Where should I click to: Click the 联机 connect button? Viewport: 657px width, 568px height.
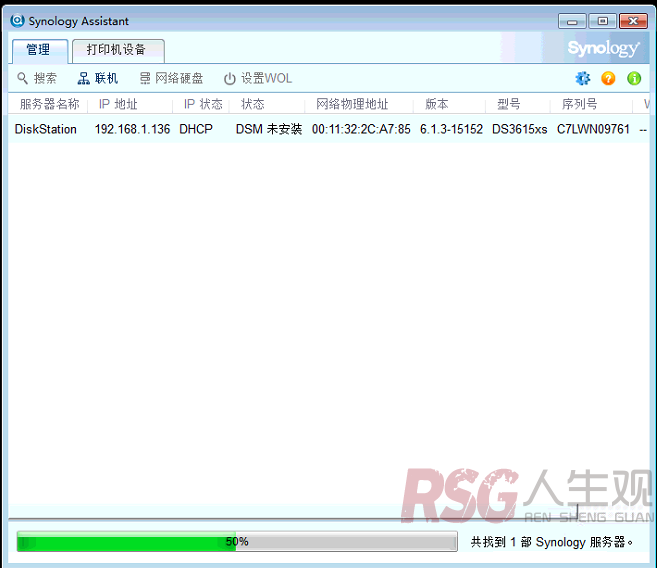(x=98, y=78)
